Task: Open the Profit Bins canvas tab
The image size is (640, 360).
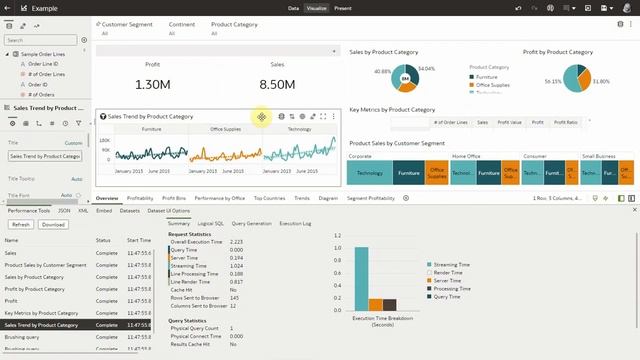Action: pos(174,198)
